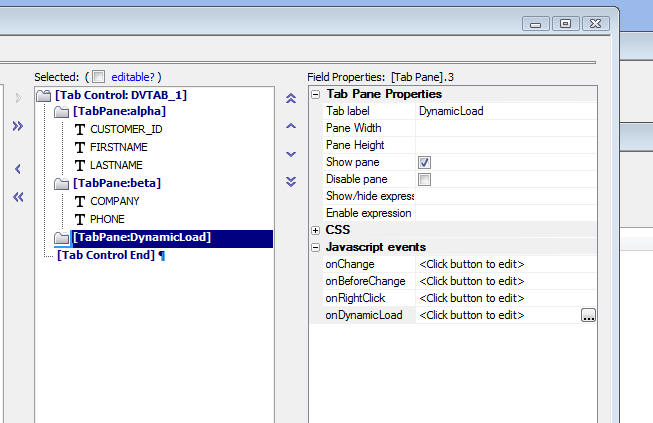Screen dimensions: 653x423
Task: Check the Disable pane checkbox
Action: click(424, 179)
